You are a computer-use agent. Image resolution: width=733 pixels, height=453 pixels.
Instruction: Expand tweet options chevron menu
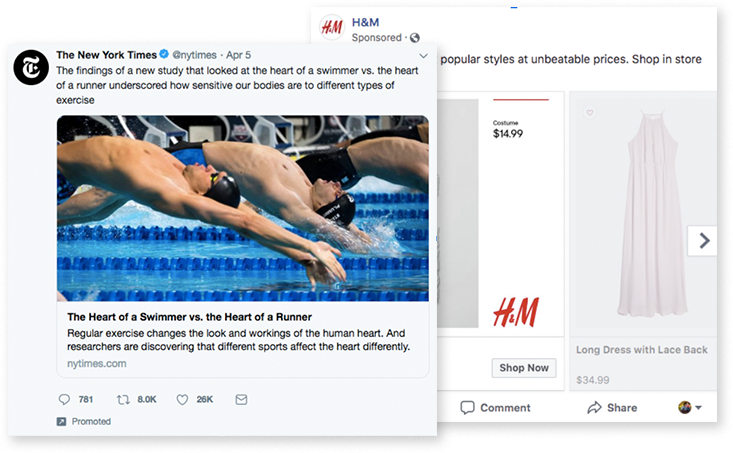tap(424, 56)
